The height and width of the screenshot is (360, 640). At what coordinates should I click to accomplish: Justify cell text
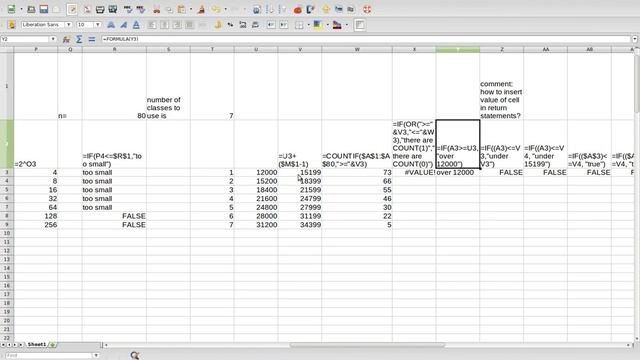[190, 25]
